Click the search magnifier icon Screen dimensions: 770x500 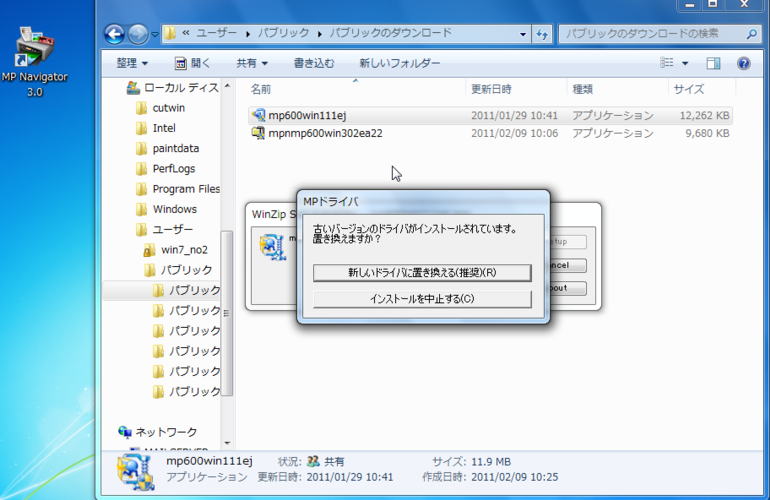coord(751,34)
